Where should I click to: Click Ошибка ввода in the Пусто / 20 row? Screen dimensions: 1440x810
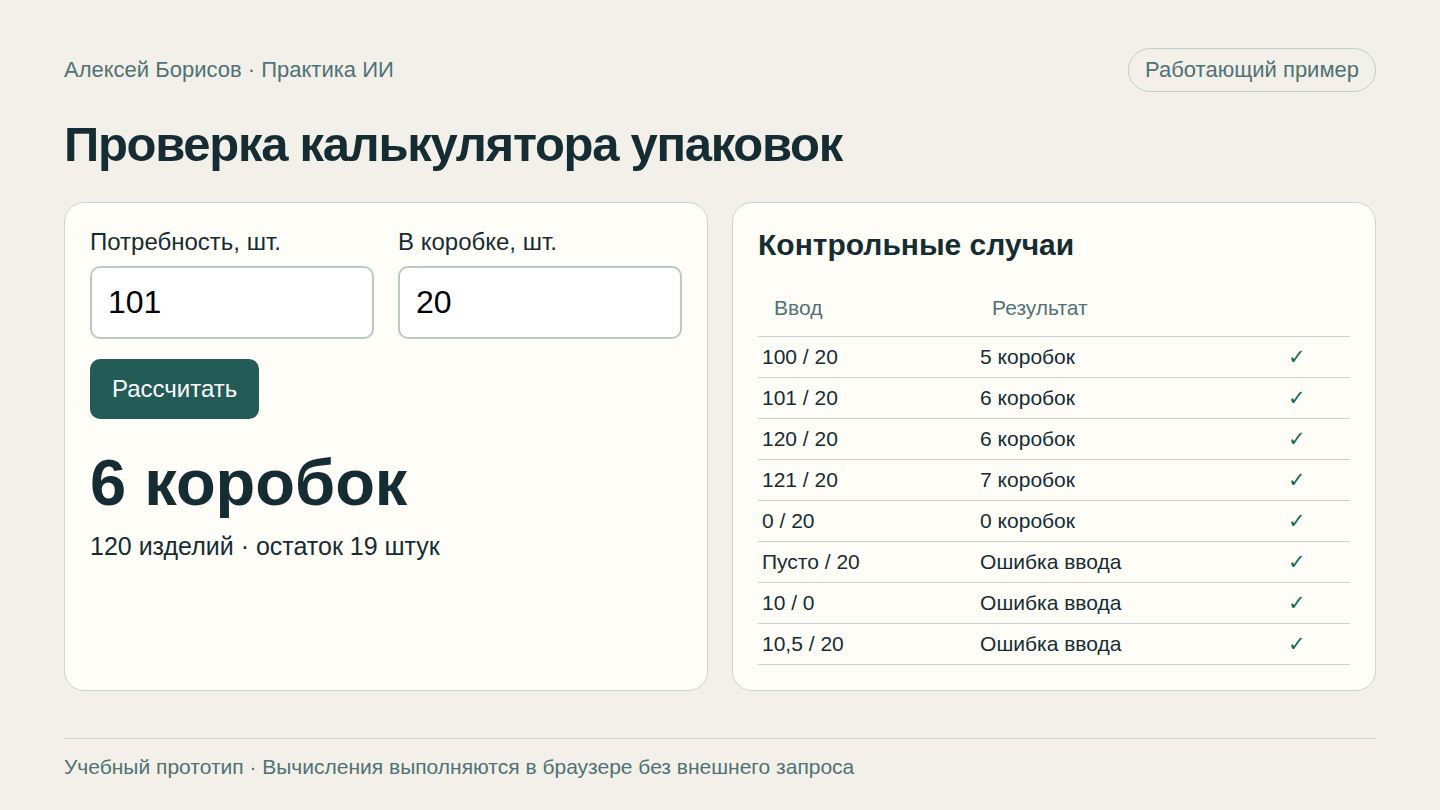pos(1050,562)
